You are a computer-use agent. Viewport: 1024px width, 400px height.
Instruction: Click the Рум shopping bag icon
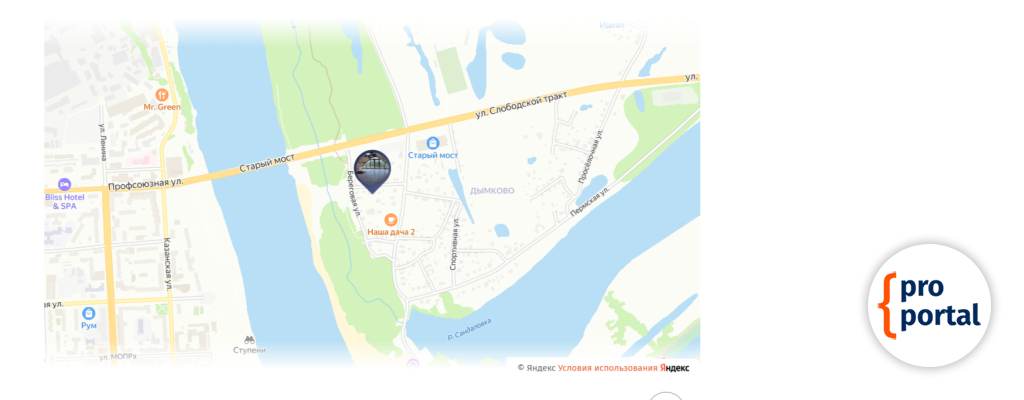(x=89, y=313)
